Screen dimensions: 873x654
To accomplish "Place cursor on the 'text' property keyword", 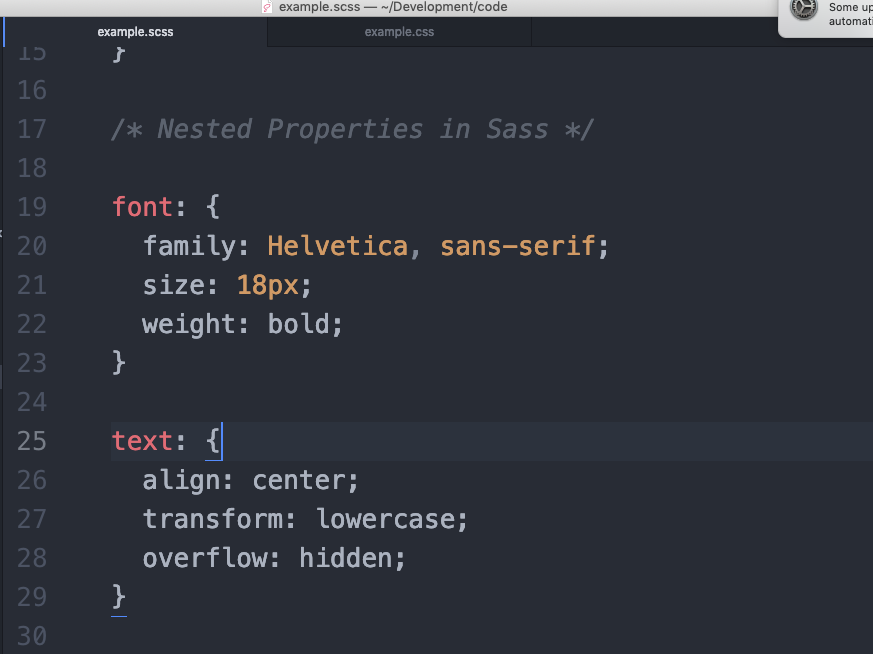I will pos(143,441).
